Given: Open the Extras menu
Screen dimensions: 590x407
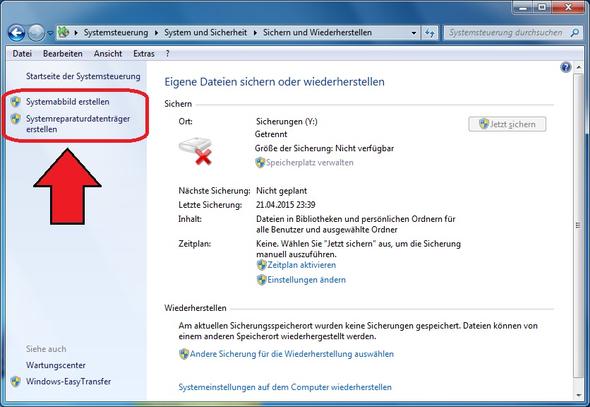Looking at the screenshot, I should [144, 54].
